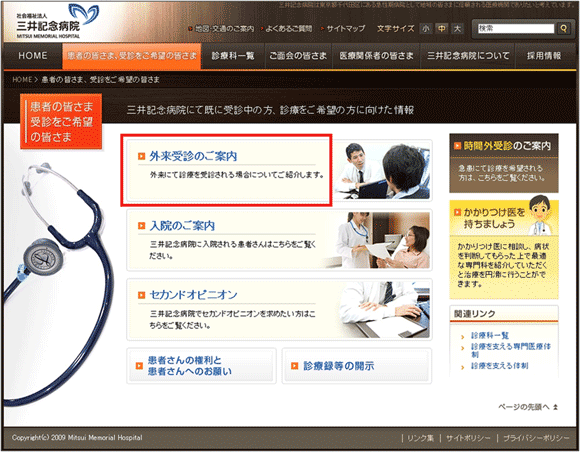Open 採用情報 nav item
Image resolution: width=580 pixels, height=452 pixels.
click(x=544, y=56)
